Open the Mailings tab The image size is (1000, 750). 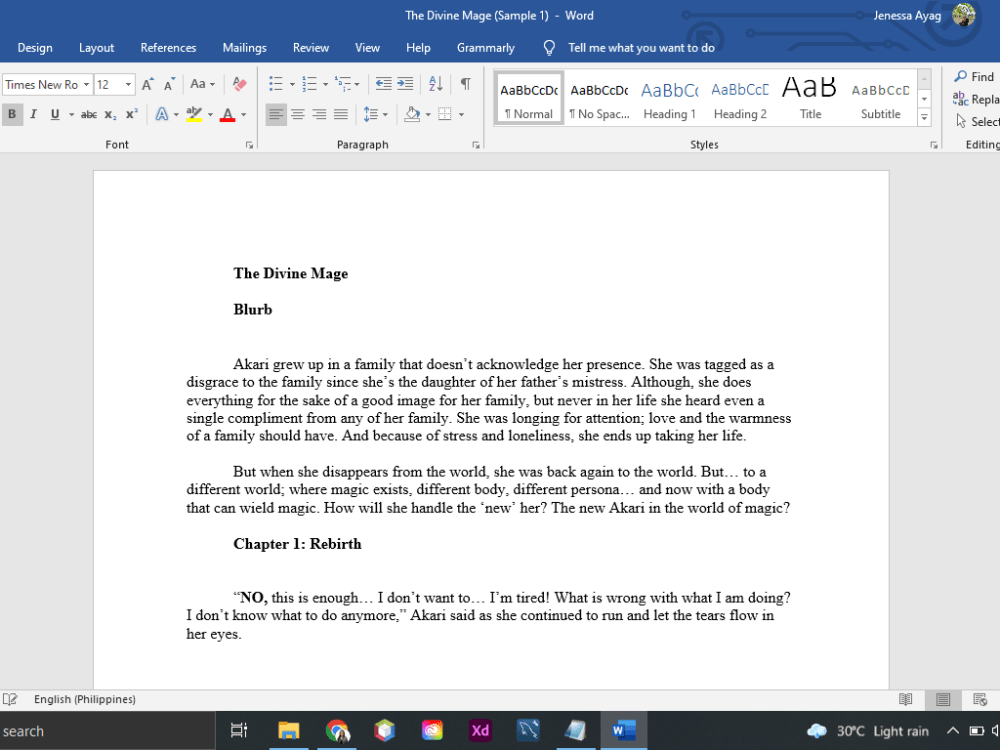point(244,48)
